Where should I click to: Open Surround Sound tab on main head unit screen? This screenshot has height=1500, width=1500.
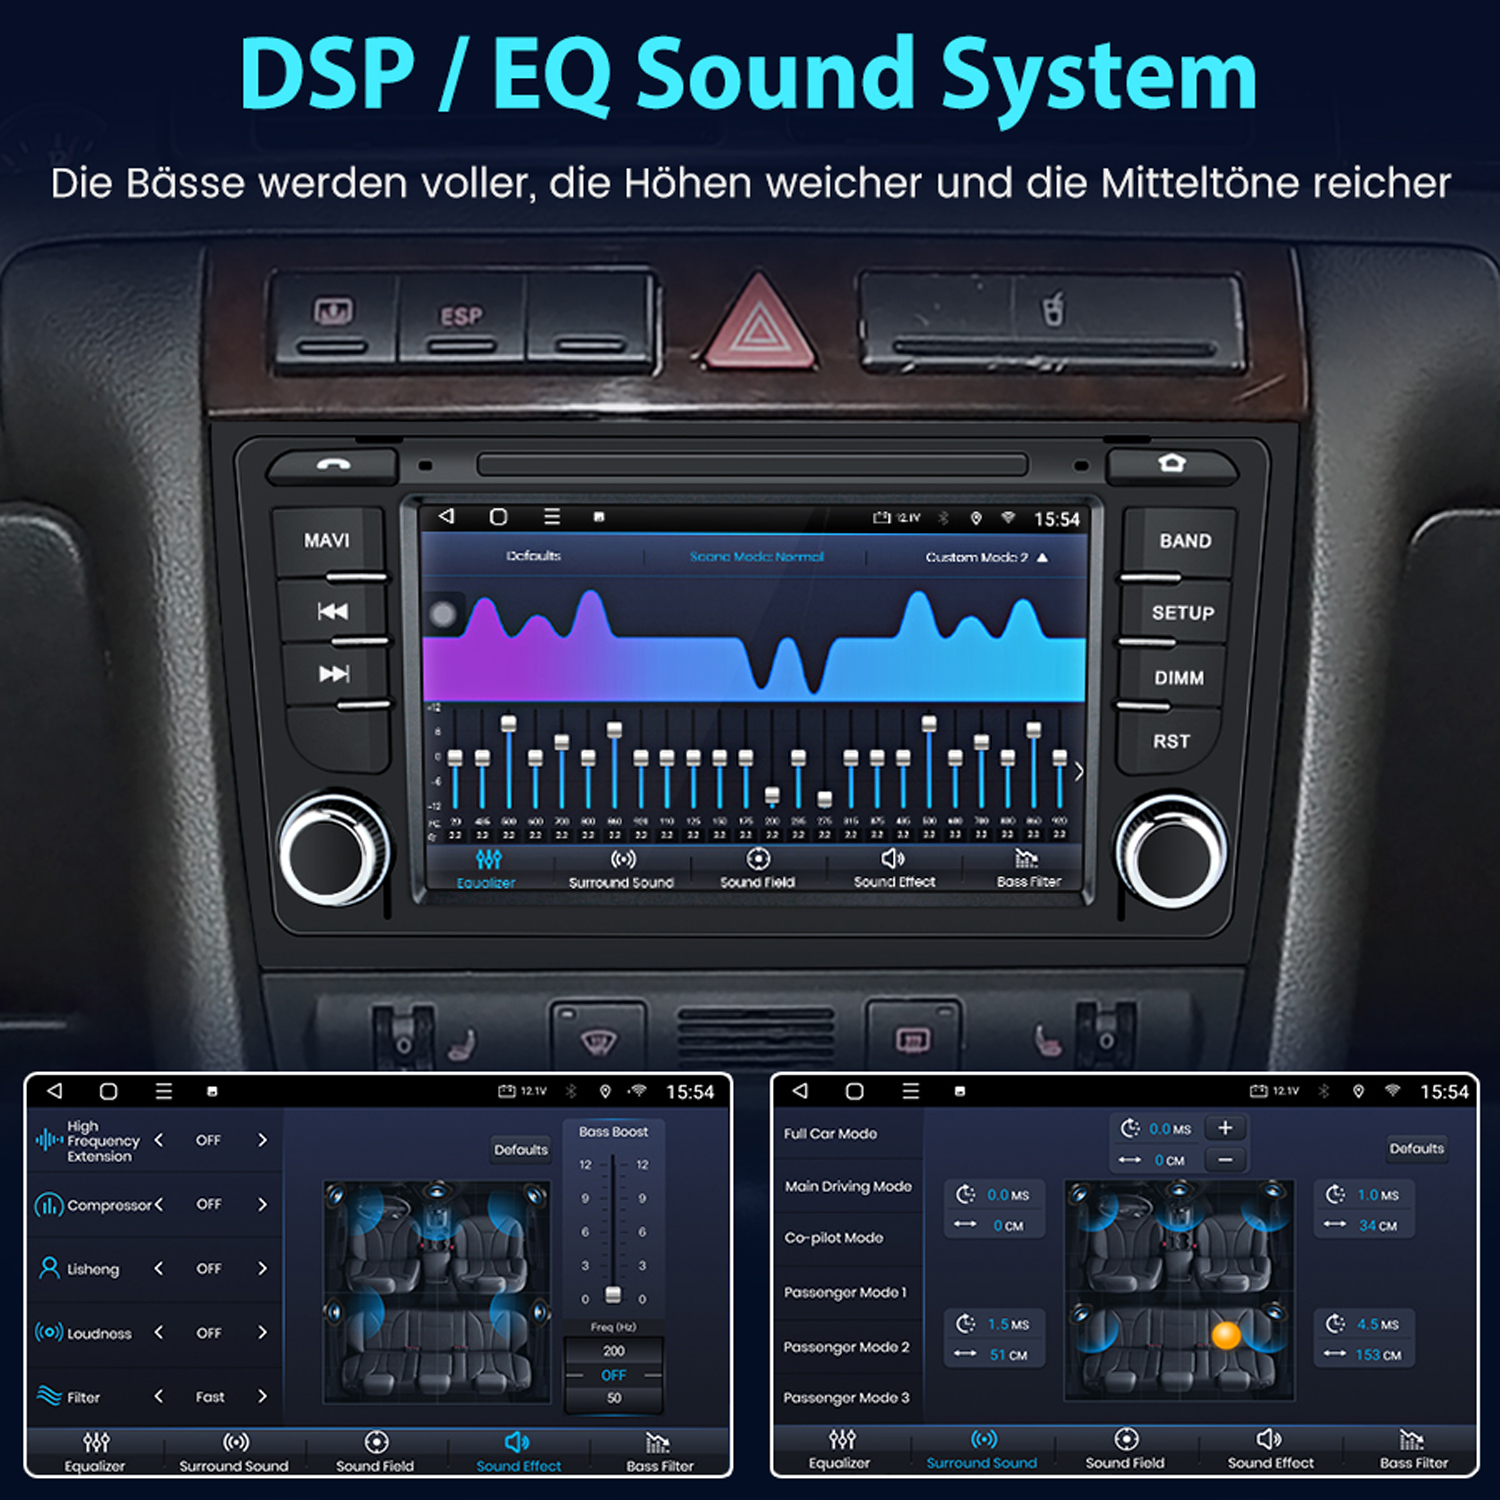pyautogui.click(x=621, y=869)
